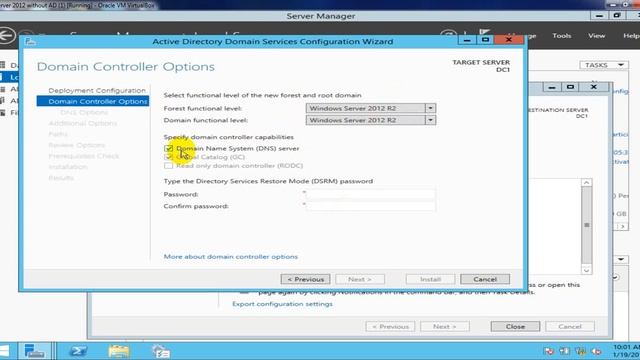640x360 pixels.
Task: Click Export configuration settings link
Action: (282, 304)
